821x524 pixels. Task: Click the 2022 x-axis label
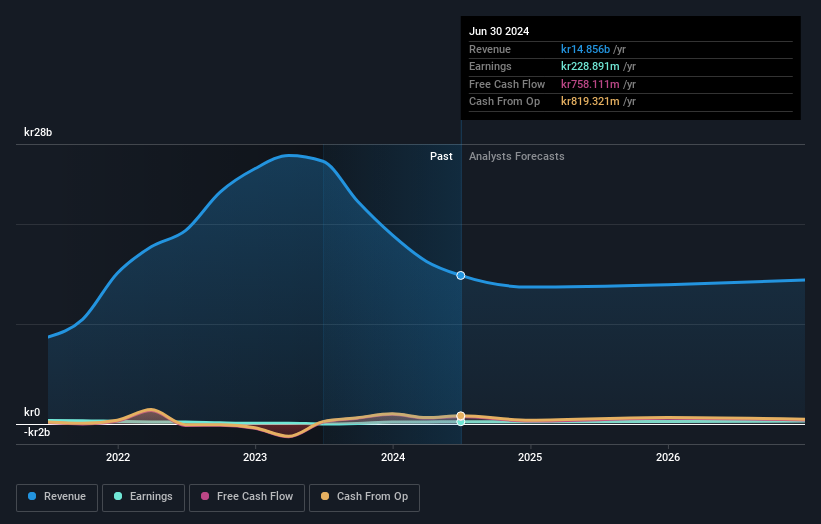click(118, 457)
